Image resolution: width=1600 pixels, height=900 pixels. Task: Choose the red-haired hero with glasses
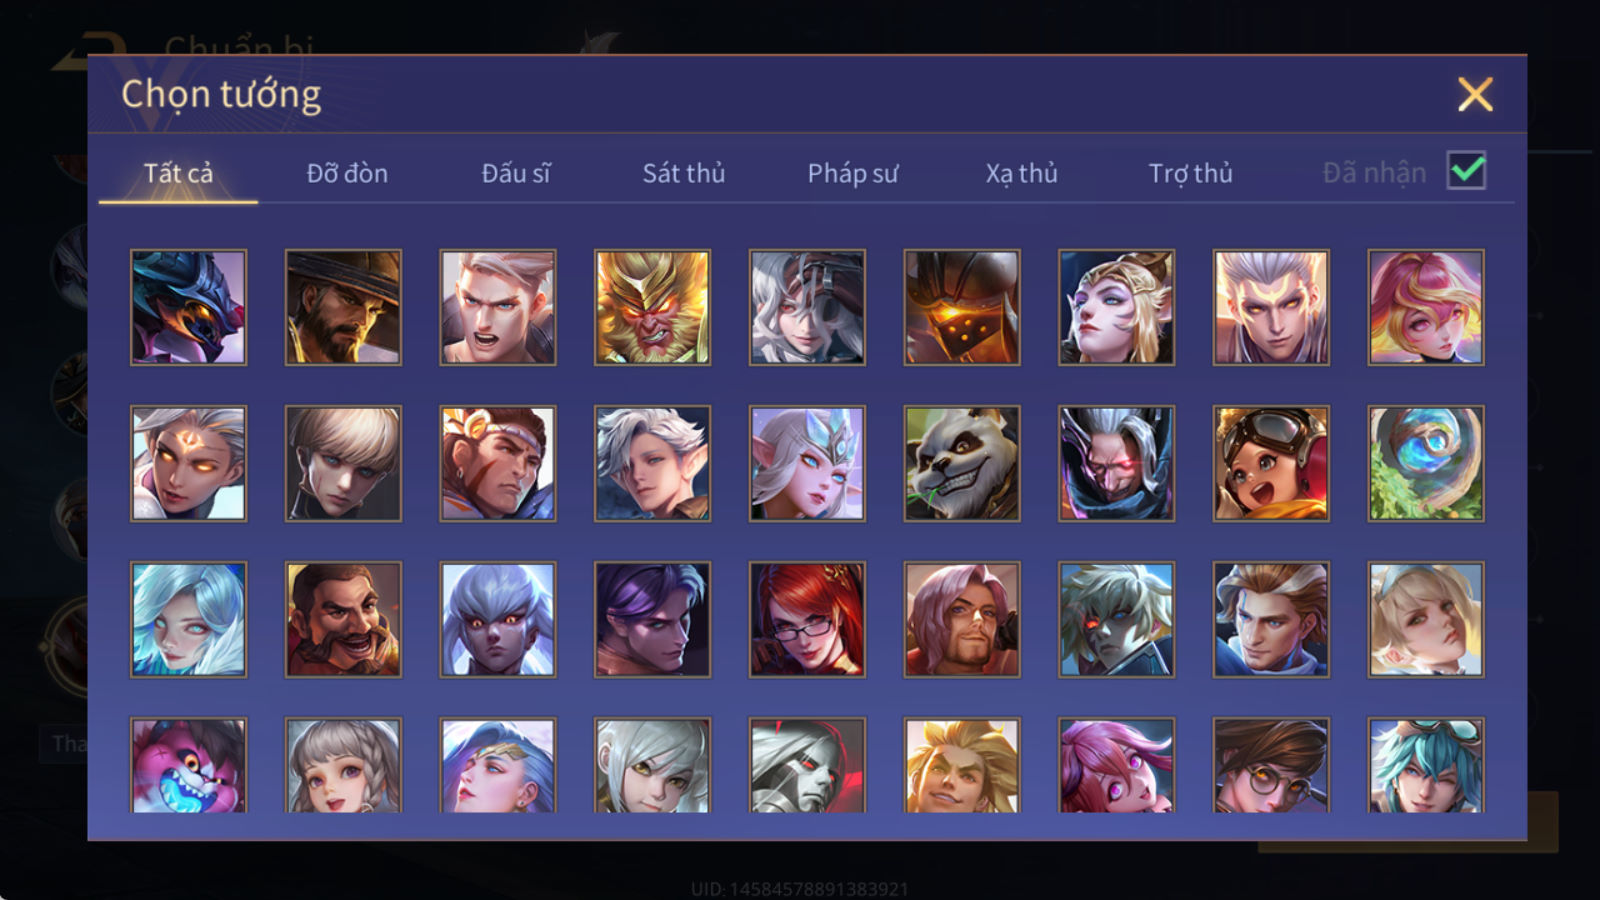tap(807, 619)
